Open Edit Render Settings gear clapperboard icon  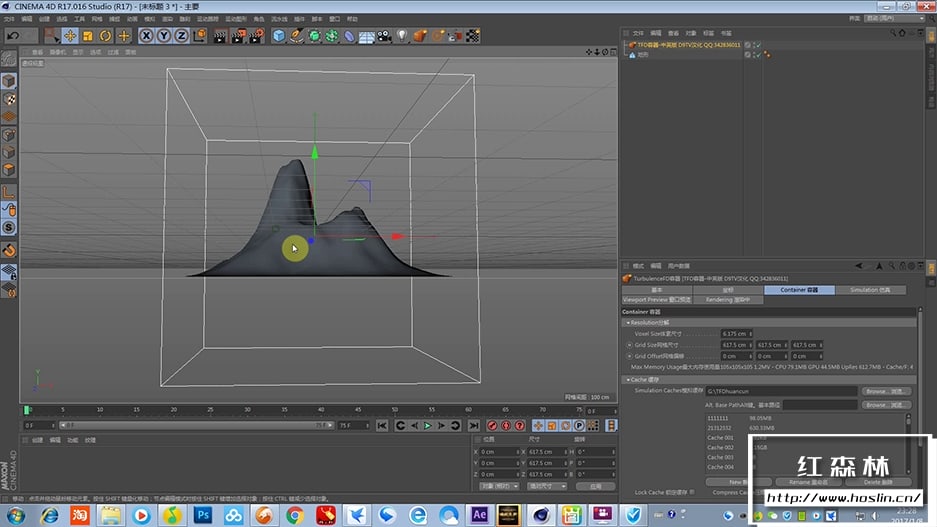click(257, 36)
